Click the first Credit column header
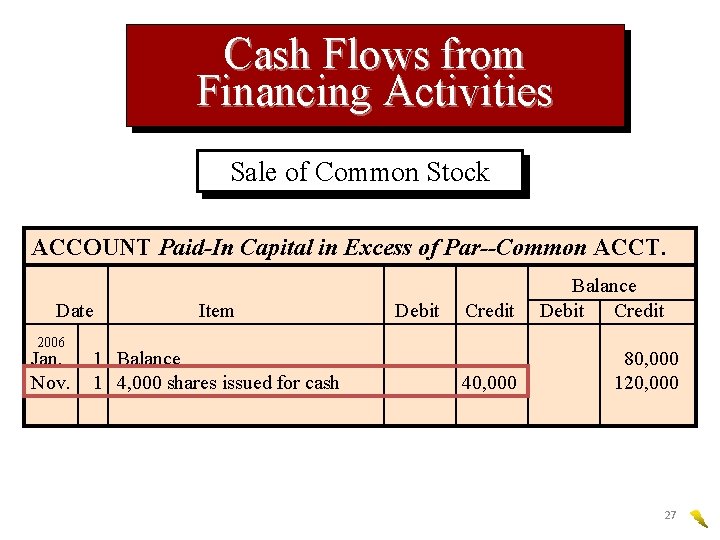Image resolution: width=720 pixels, height=540 pixels. coord(489,311)
